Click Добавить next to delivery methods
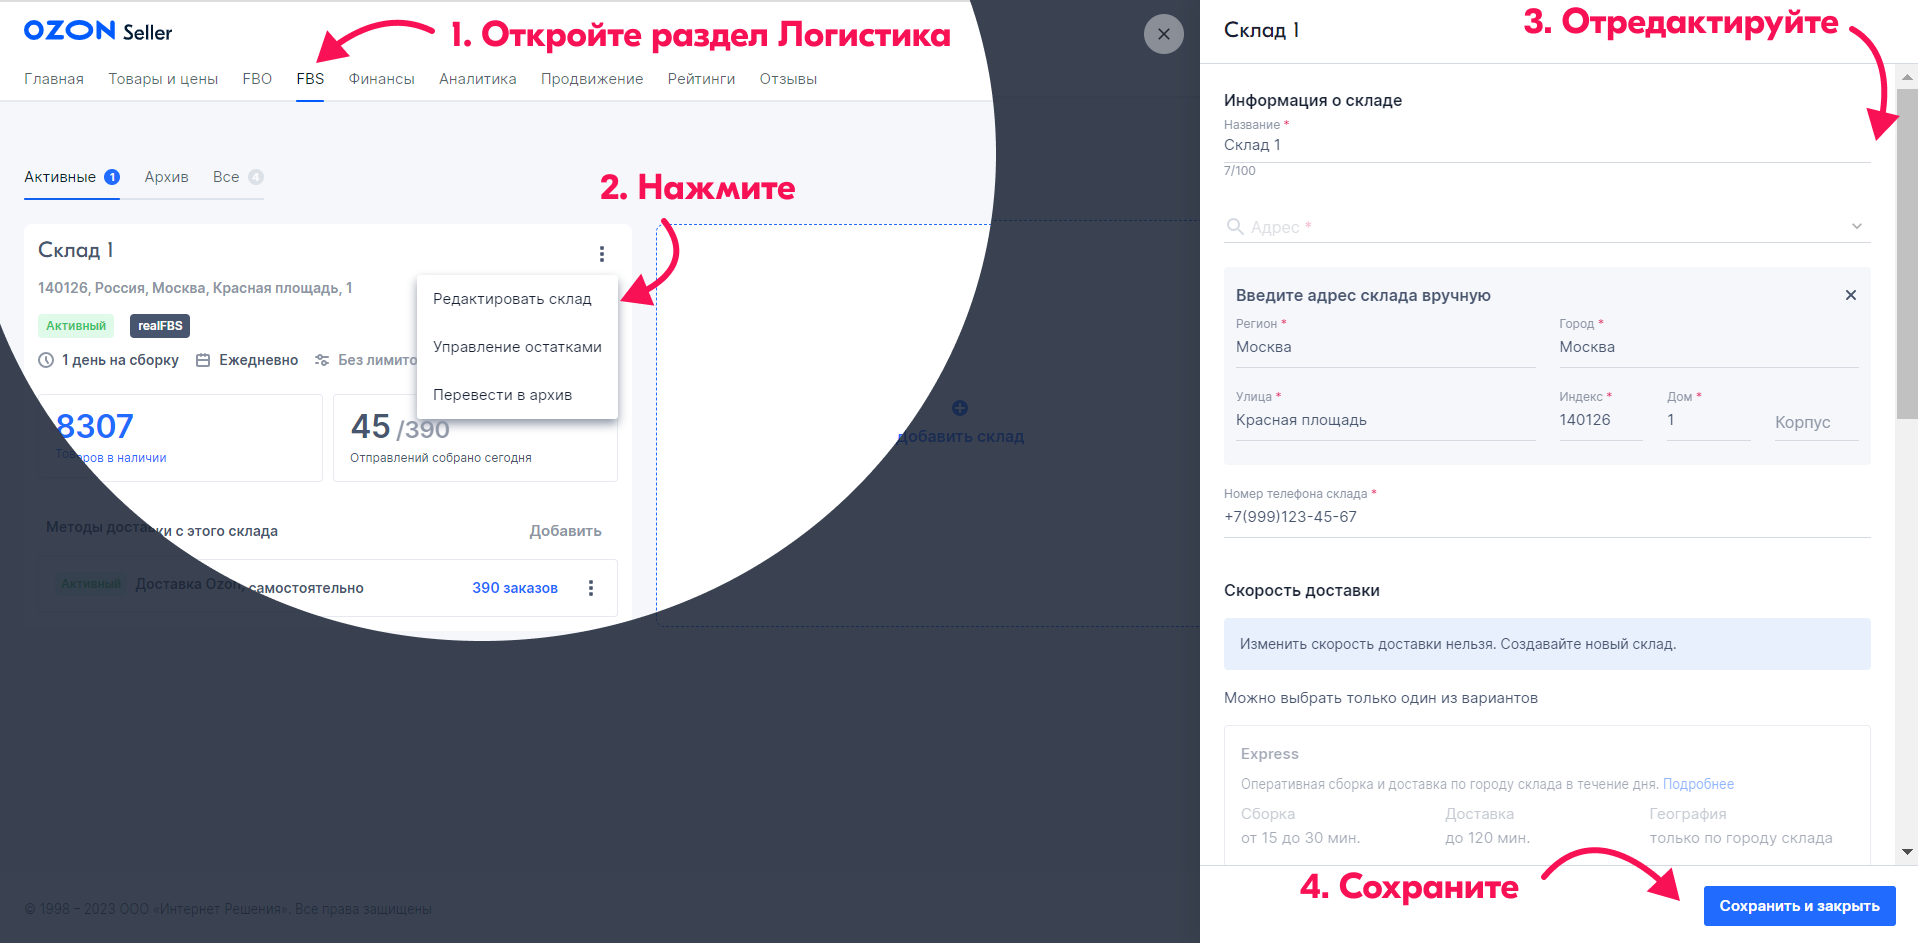Viewport: 1920px width, 946px height. tap(565, 531)
